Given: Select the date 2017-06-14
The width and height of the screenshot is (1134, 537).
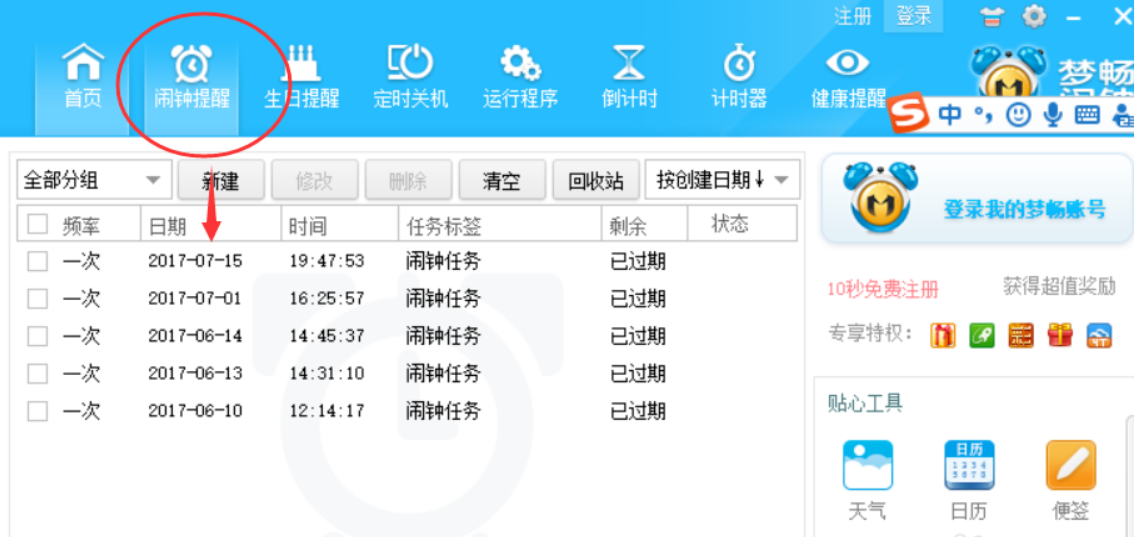Looking at the screenshot, I should [195, 336].
